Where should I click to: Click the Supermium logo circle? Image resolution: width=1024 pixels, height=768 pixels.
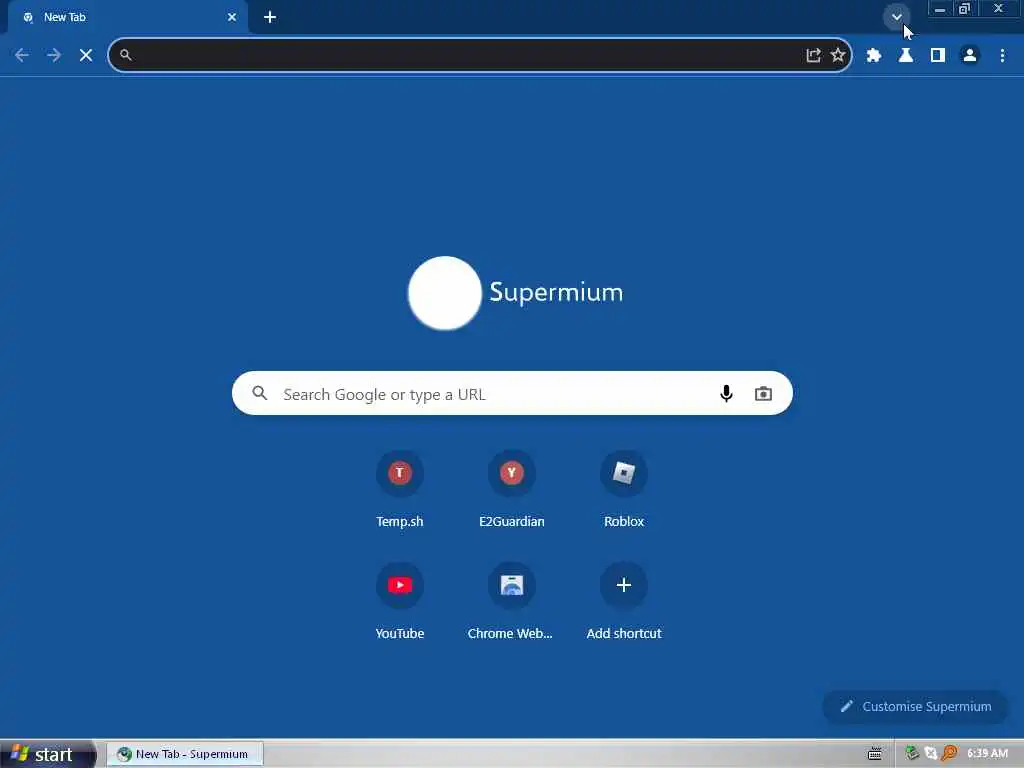tap(445, 293)
